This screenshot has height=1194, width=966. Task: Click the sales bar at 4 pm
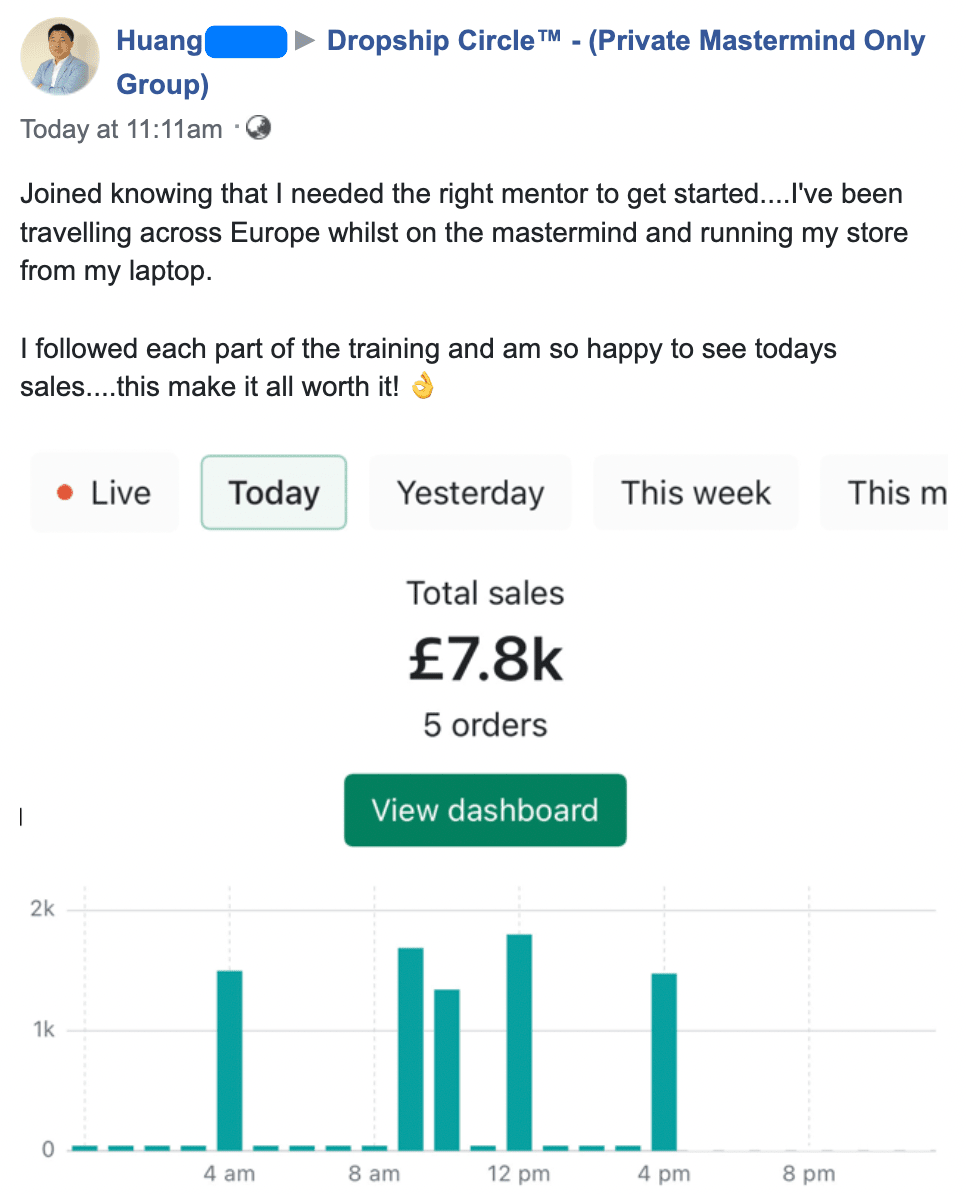664,1061
